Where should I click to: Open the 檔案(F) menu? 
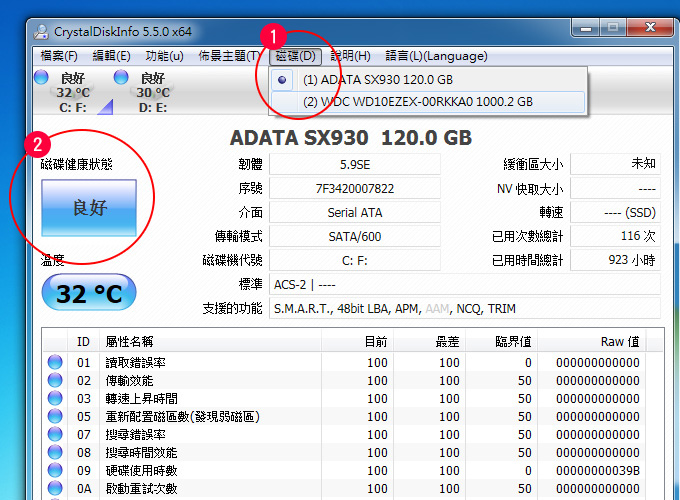coord(59,56)
